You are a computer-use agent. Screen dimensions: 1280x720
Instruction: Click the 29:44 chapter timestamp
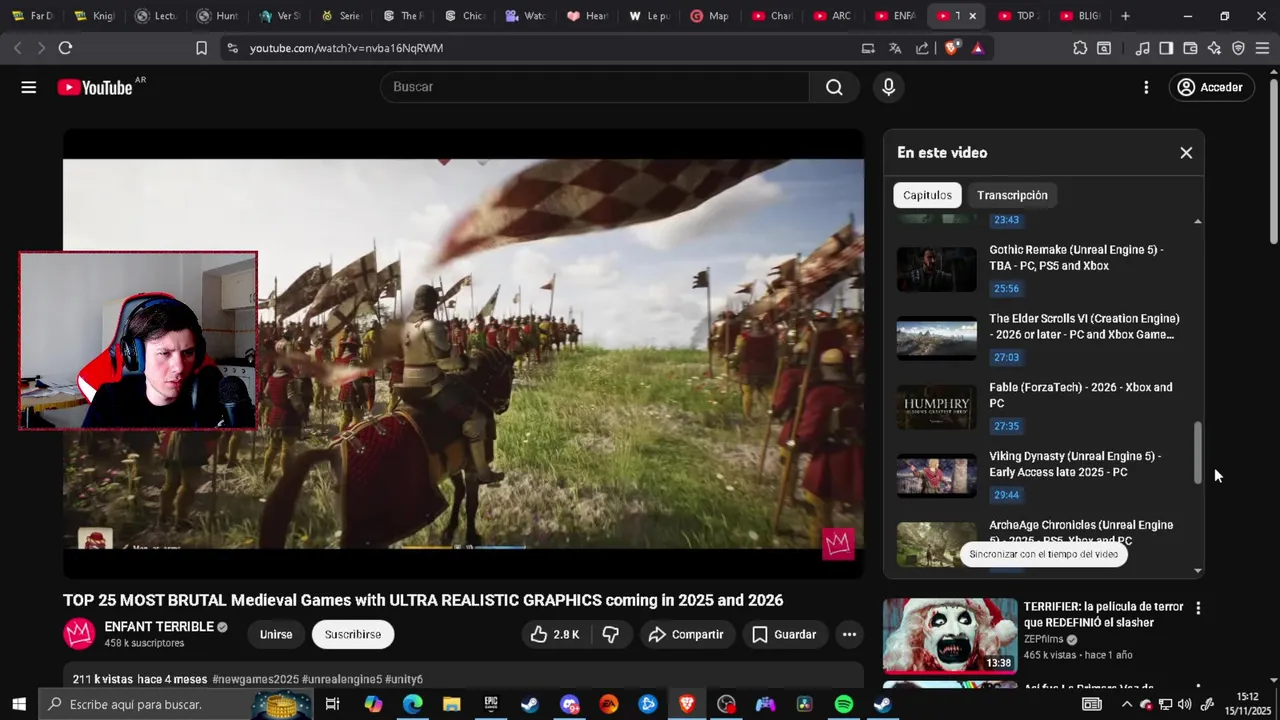tap(1006, 495)
